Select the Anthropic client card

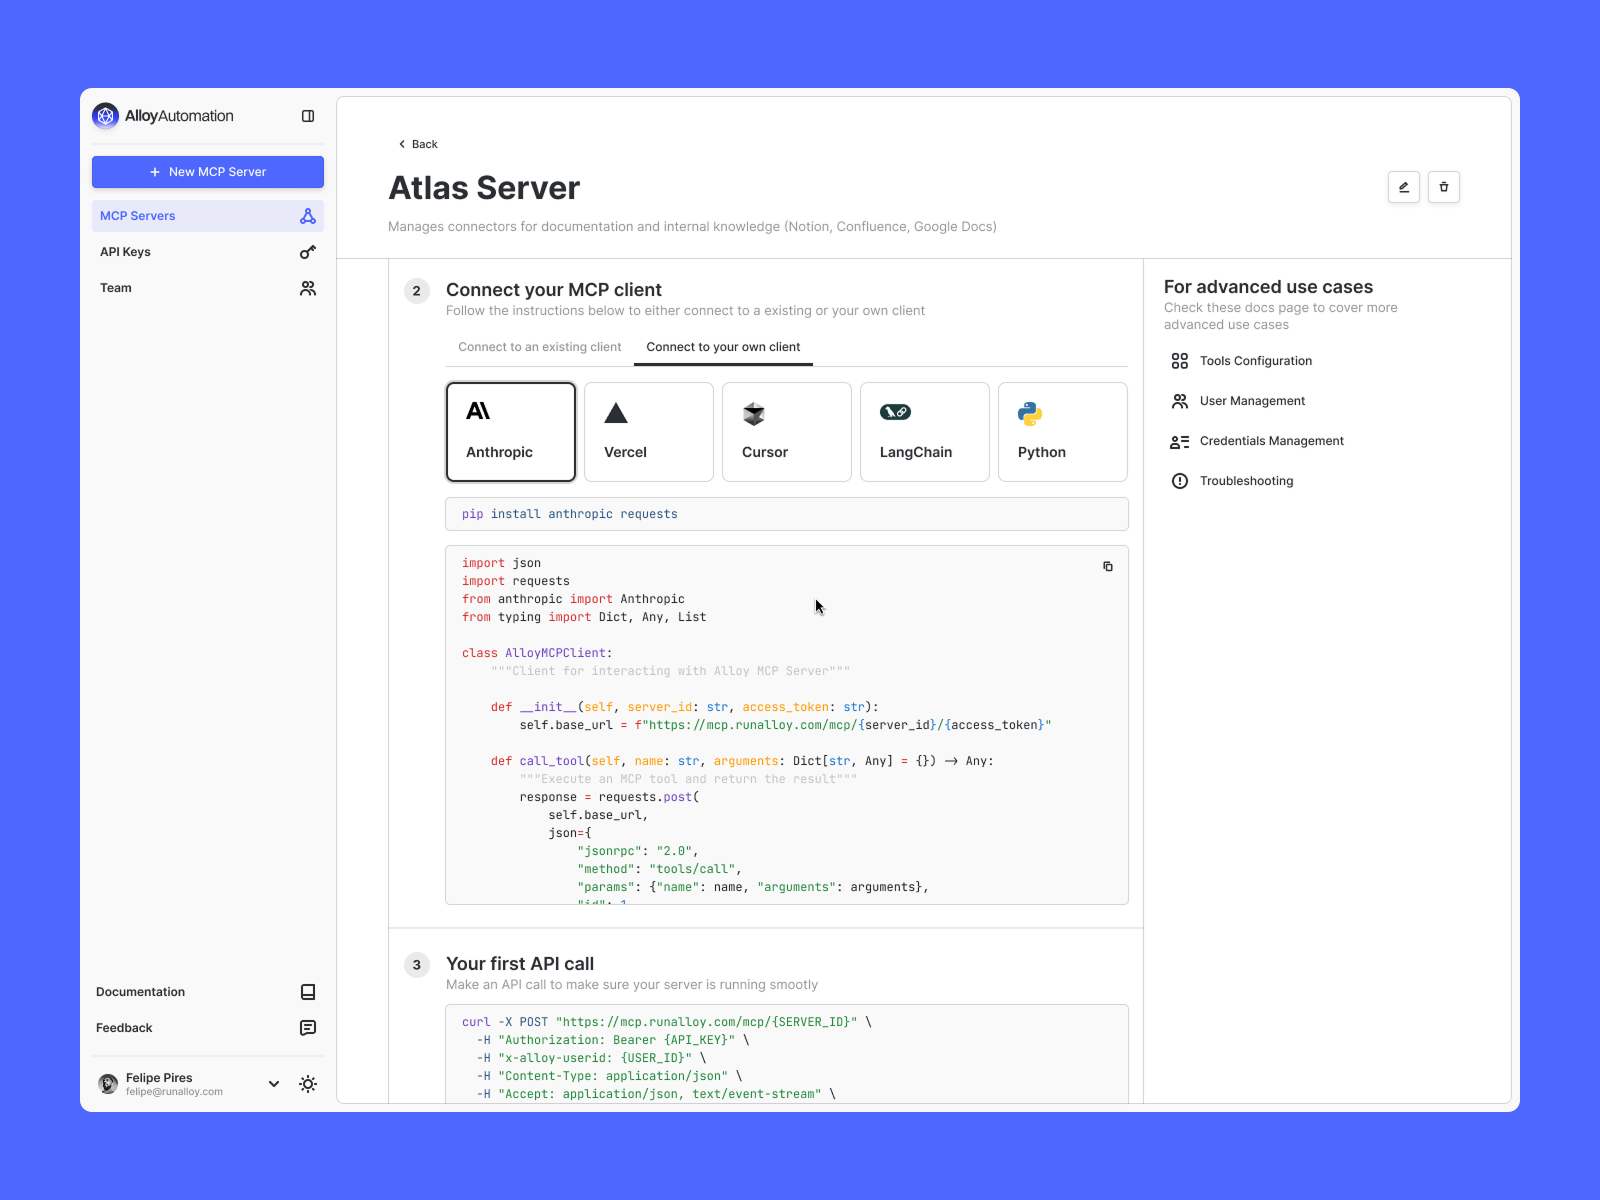(511, 432)
